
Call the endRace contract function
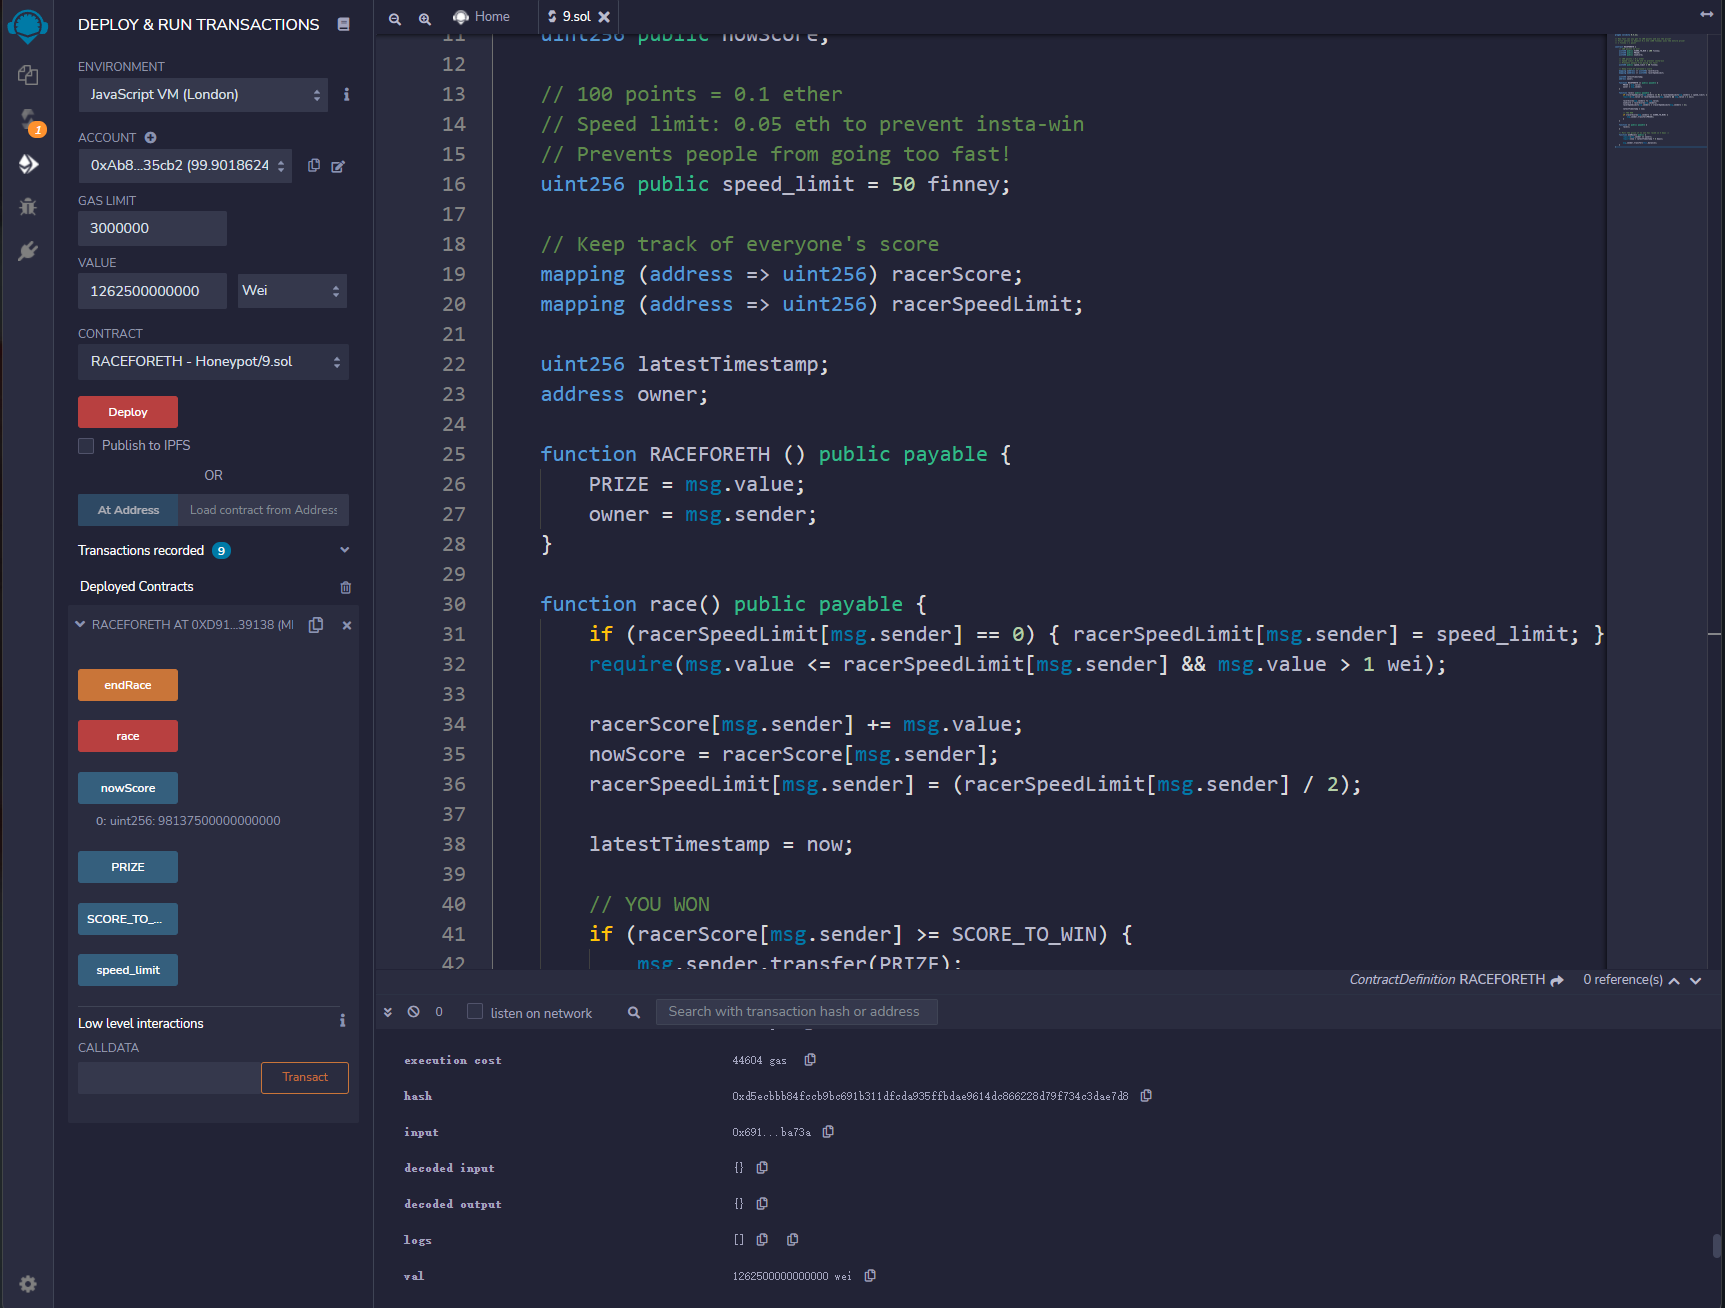[128, 685]
